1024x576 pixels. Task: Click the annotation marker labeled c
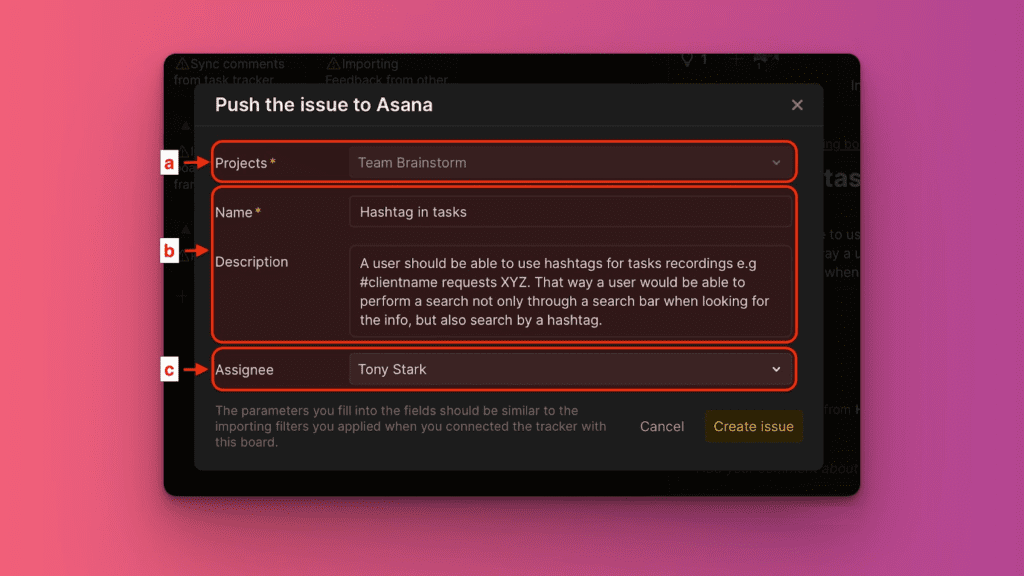(169, 370)
